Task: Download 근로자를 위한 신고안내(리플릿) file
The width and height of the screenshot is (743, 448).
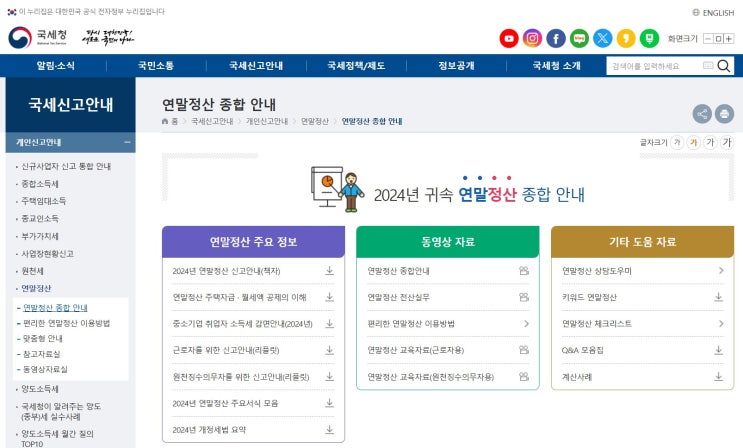Action: 329,350
